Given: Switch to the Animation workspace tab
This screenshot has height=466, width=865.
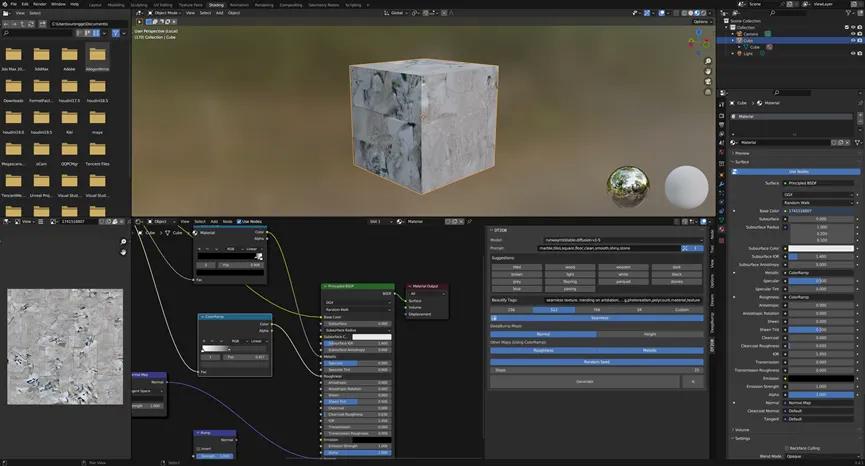Looking at the screenshot, I should (x=239, y=4).
